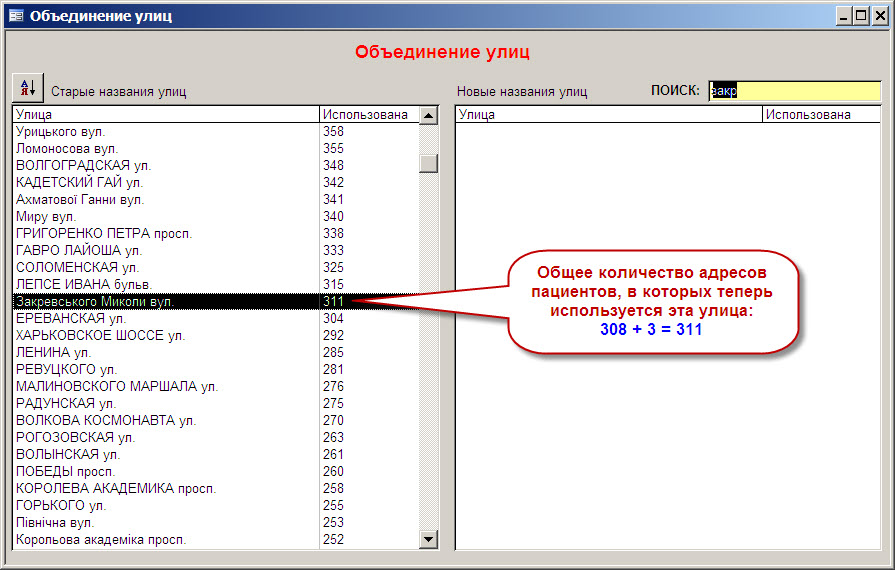Select row 'РЕВУЦКОГО ул.'
895x570 pixels.
(216, 369)
